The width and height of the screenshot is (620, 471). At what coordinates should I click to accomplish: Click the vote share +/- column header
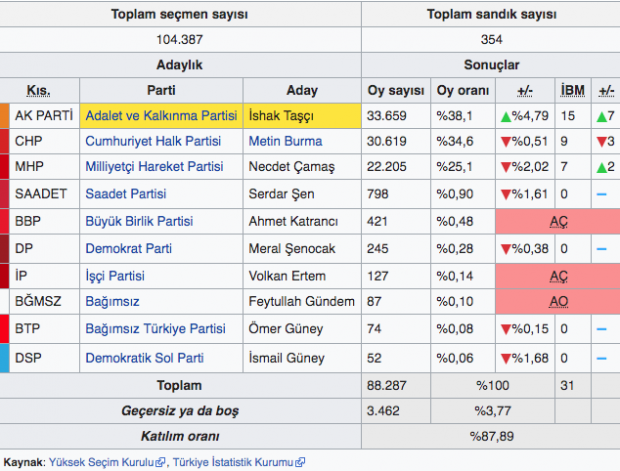tap(525, 90)
